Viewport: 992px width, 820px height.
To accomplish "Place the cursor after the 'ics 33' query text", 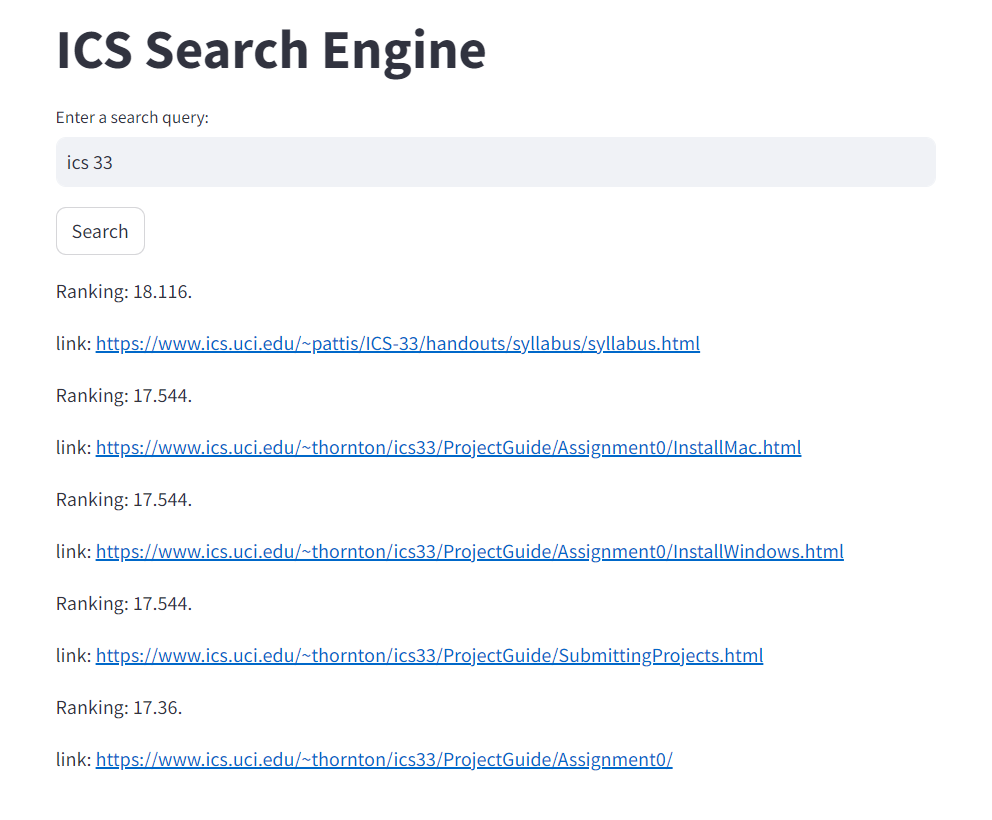I will coord(114,163).
